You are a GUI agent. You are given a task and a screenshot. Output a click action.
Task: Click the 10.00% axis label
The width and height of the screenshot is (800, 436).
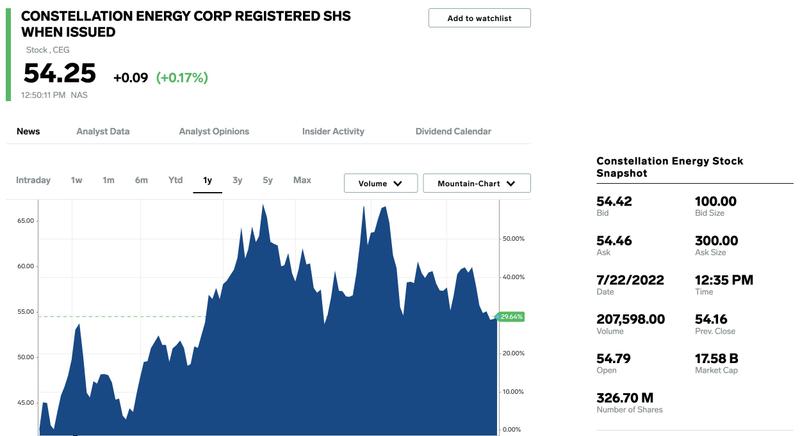(x=513, y=392)
